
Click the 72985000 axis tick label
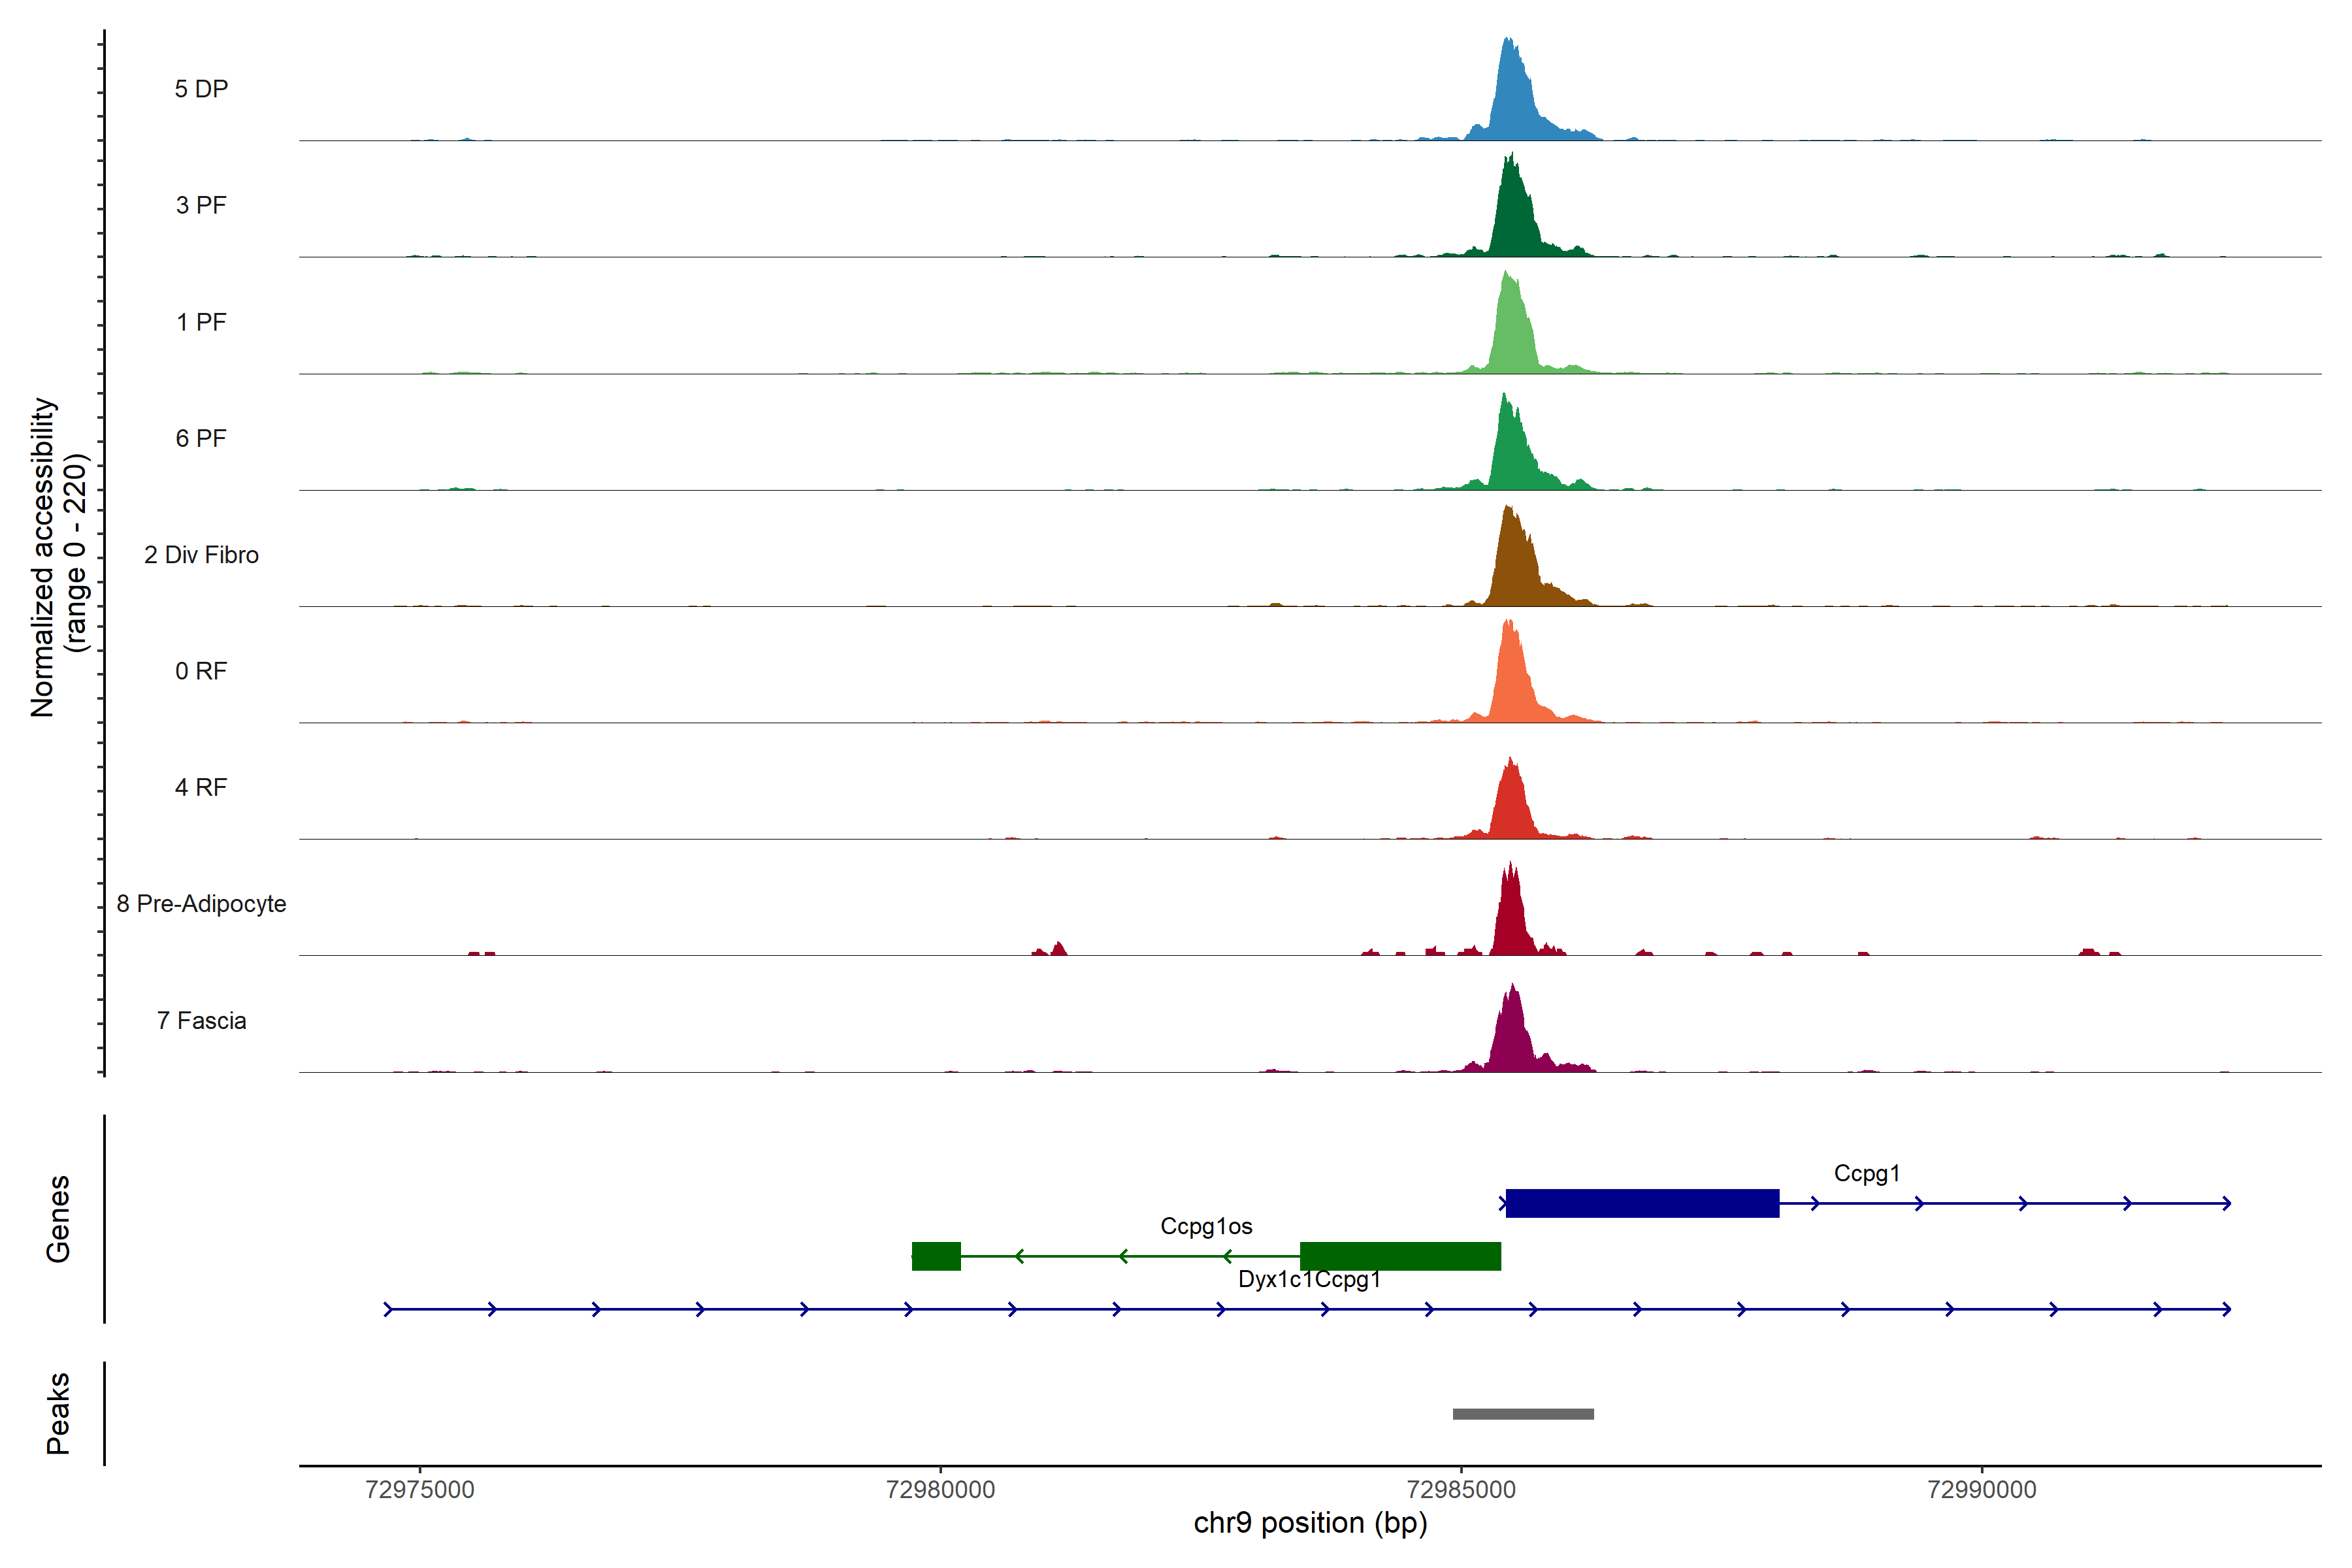[1461, 1490]
